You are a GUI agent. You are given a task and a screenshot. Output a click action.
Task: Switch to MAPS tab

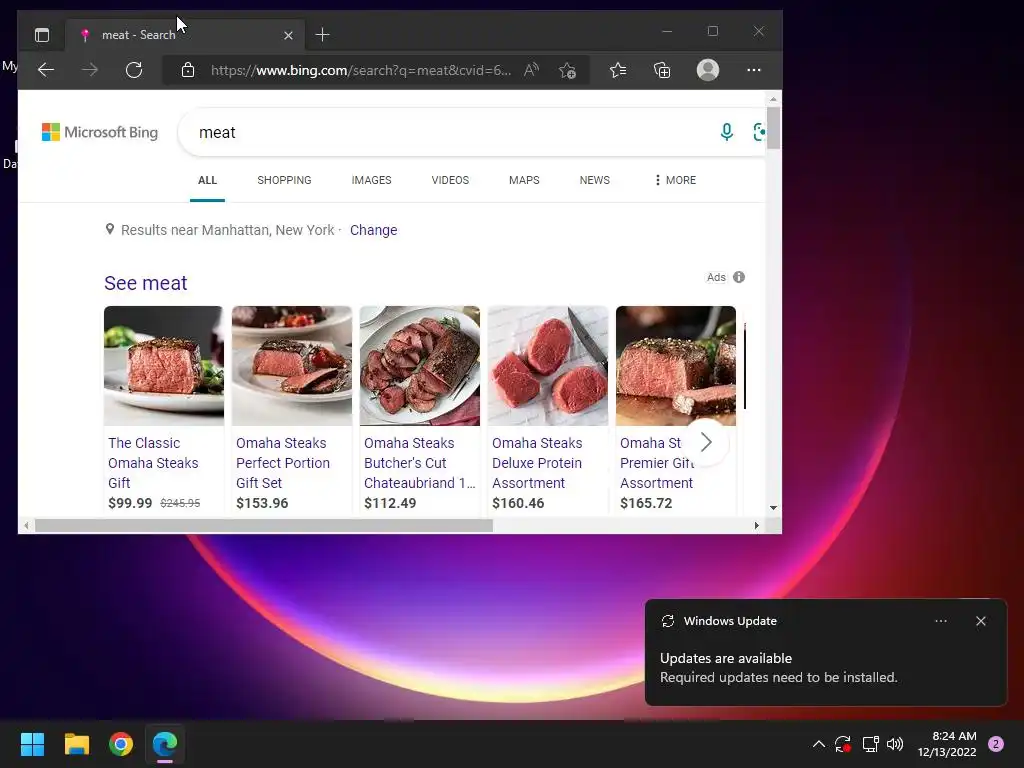click(x=524, y=180)
